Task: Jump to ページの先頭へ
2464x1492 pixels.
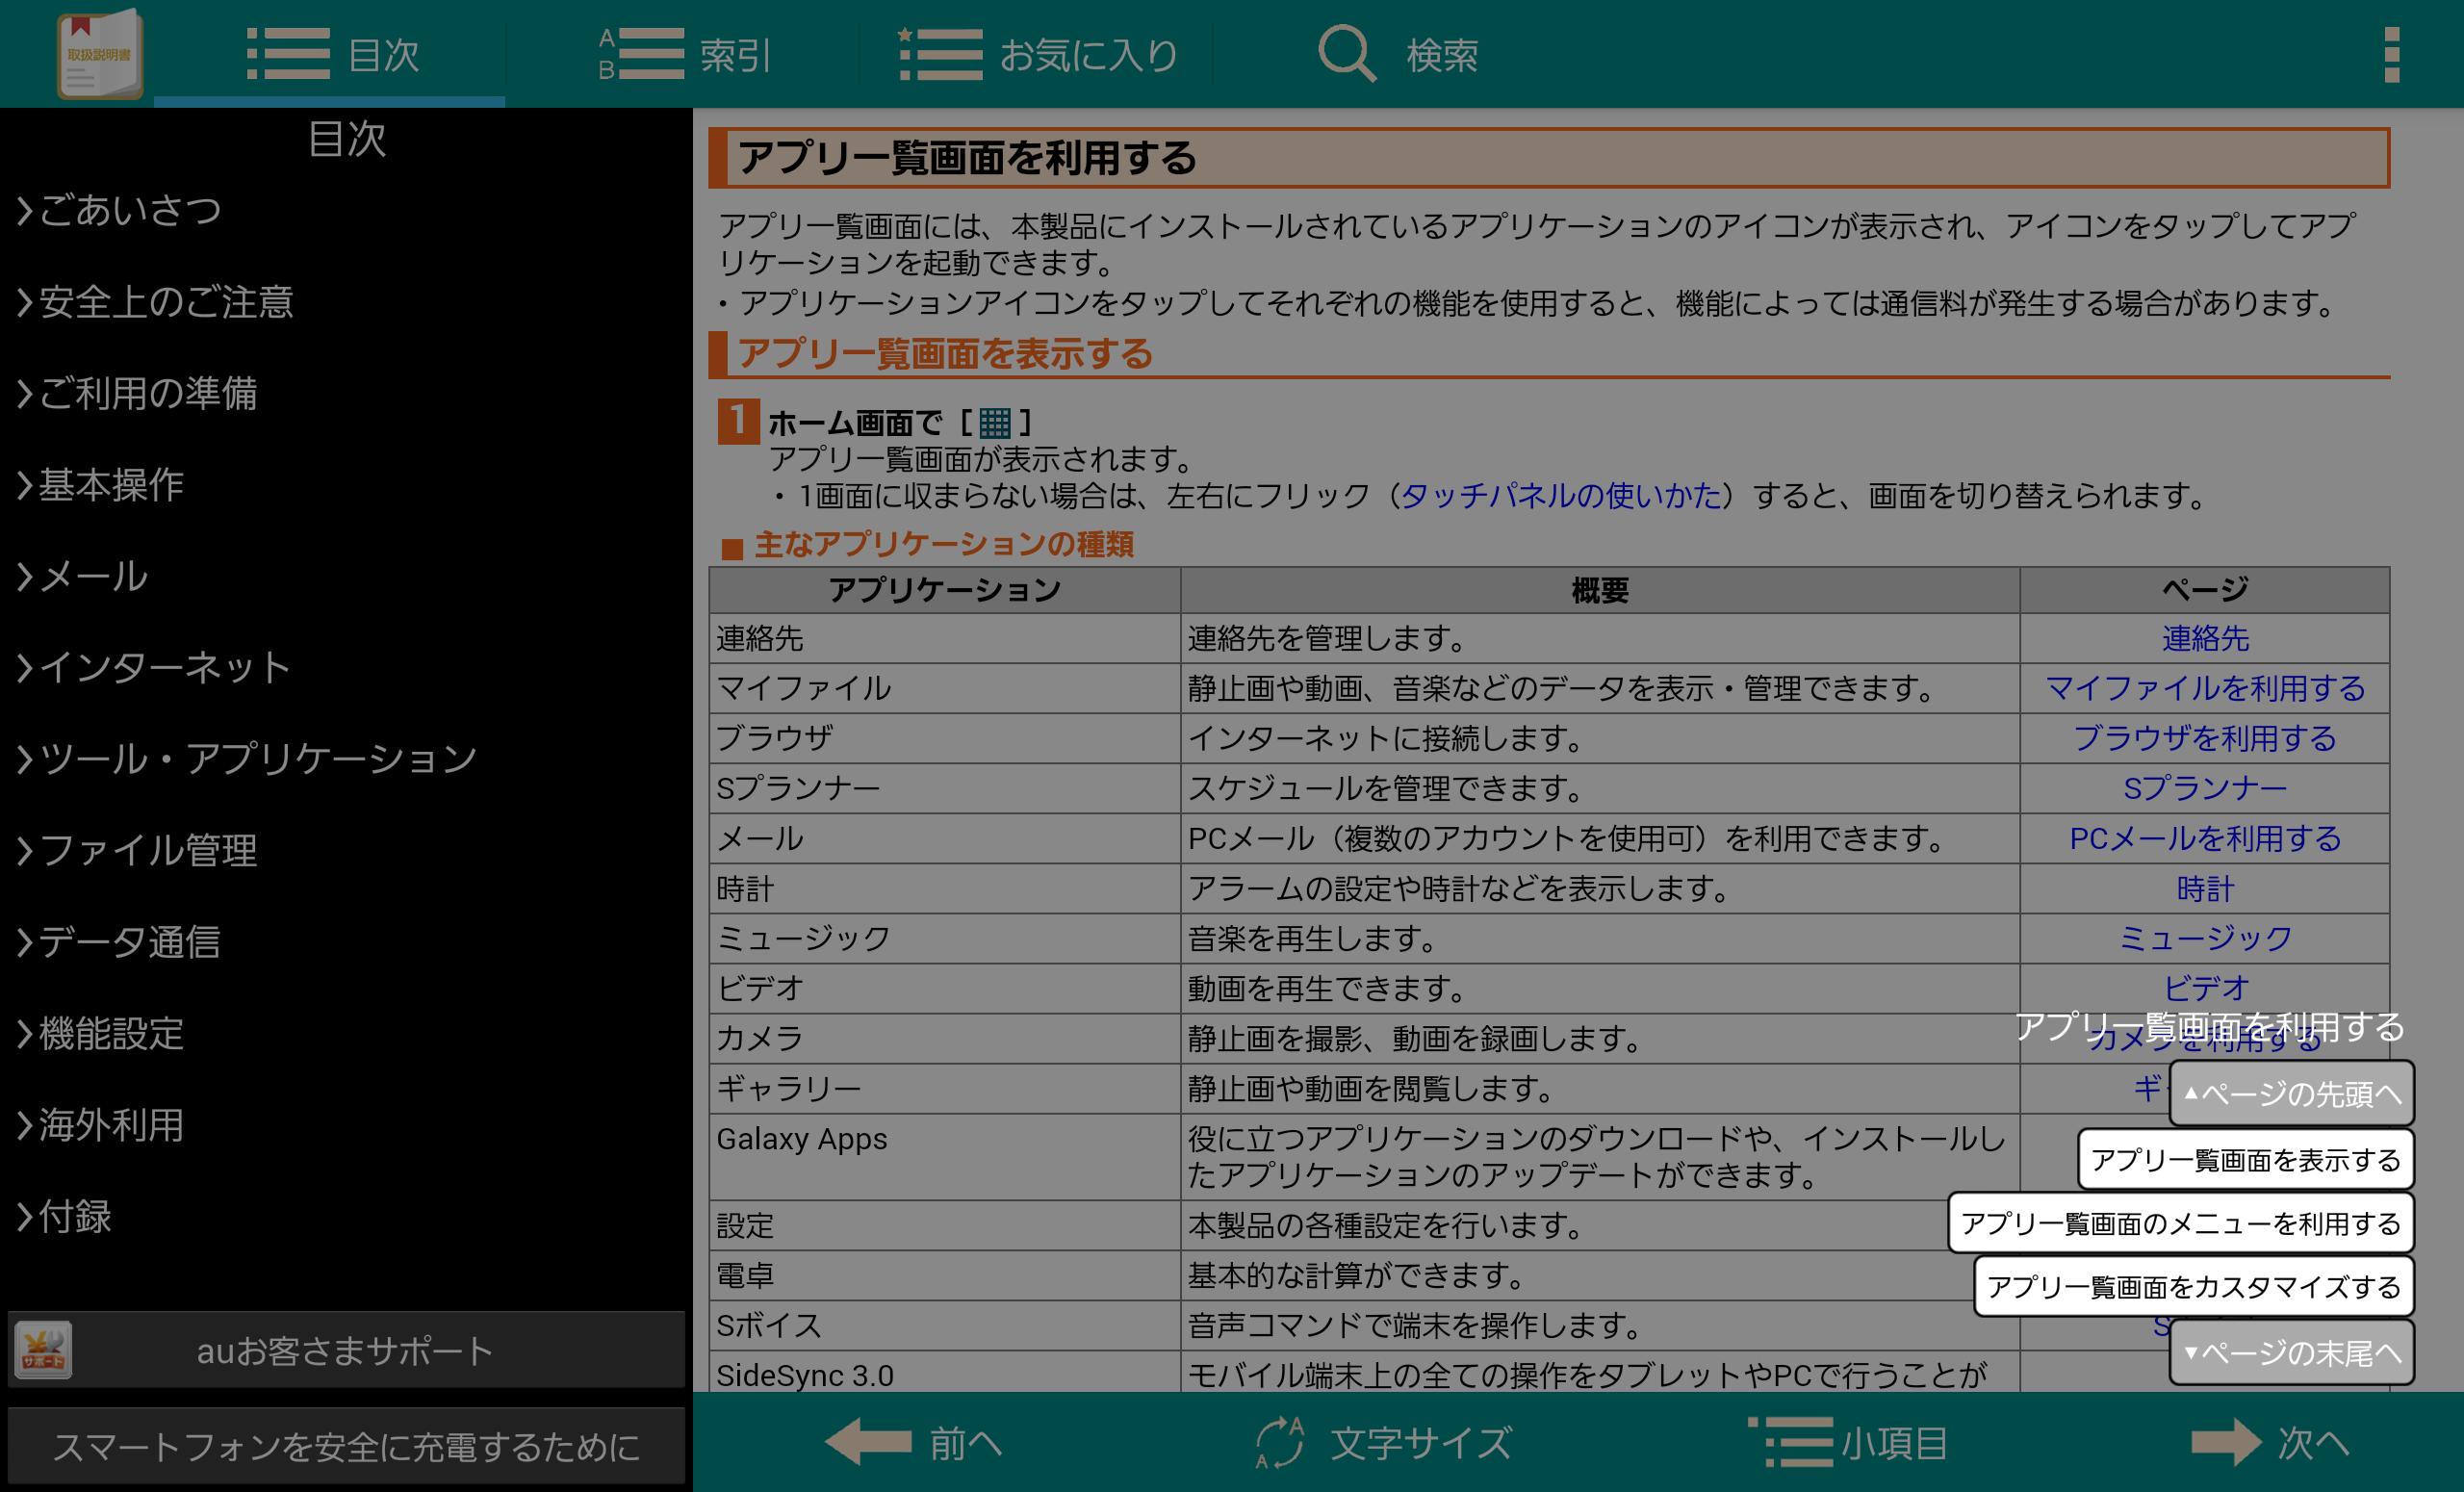Action: [2292, 1094]
